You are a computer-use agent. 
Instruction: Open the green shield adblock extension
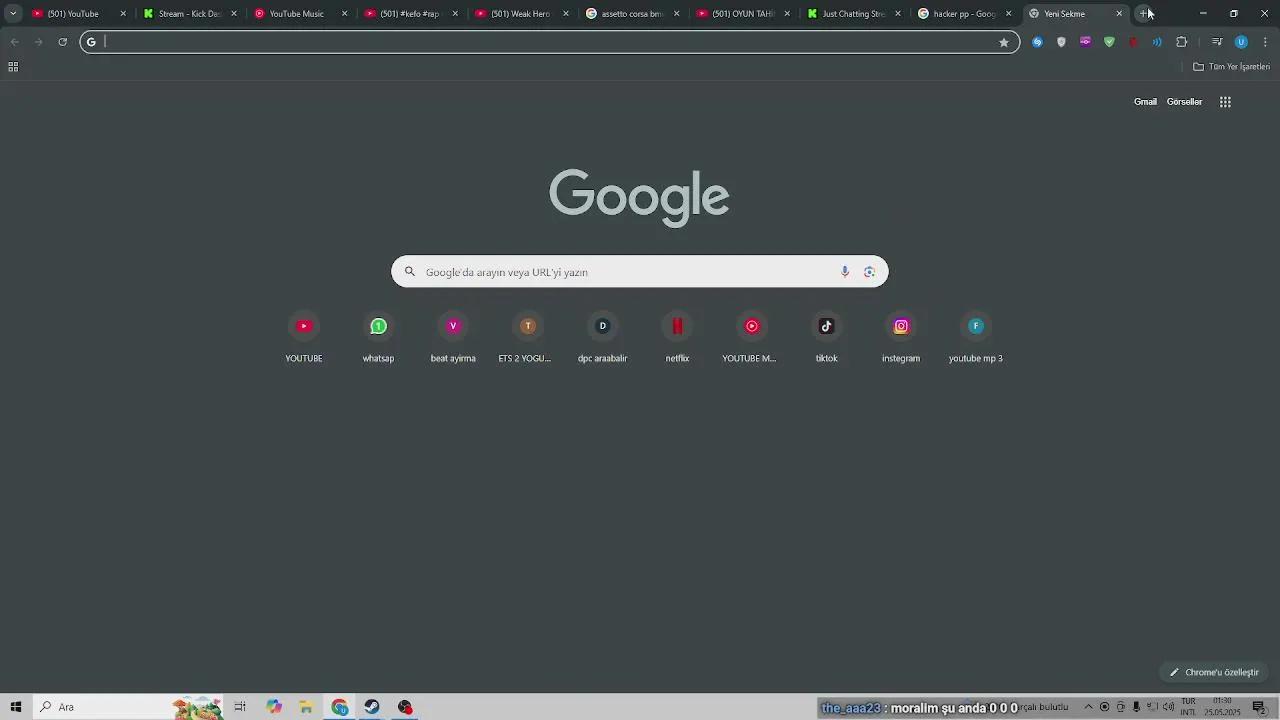click(x=1109, y=42)
